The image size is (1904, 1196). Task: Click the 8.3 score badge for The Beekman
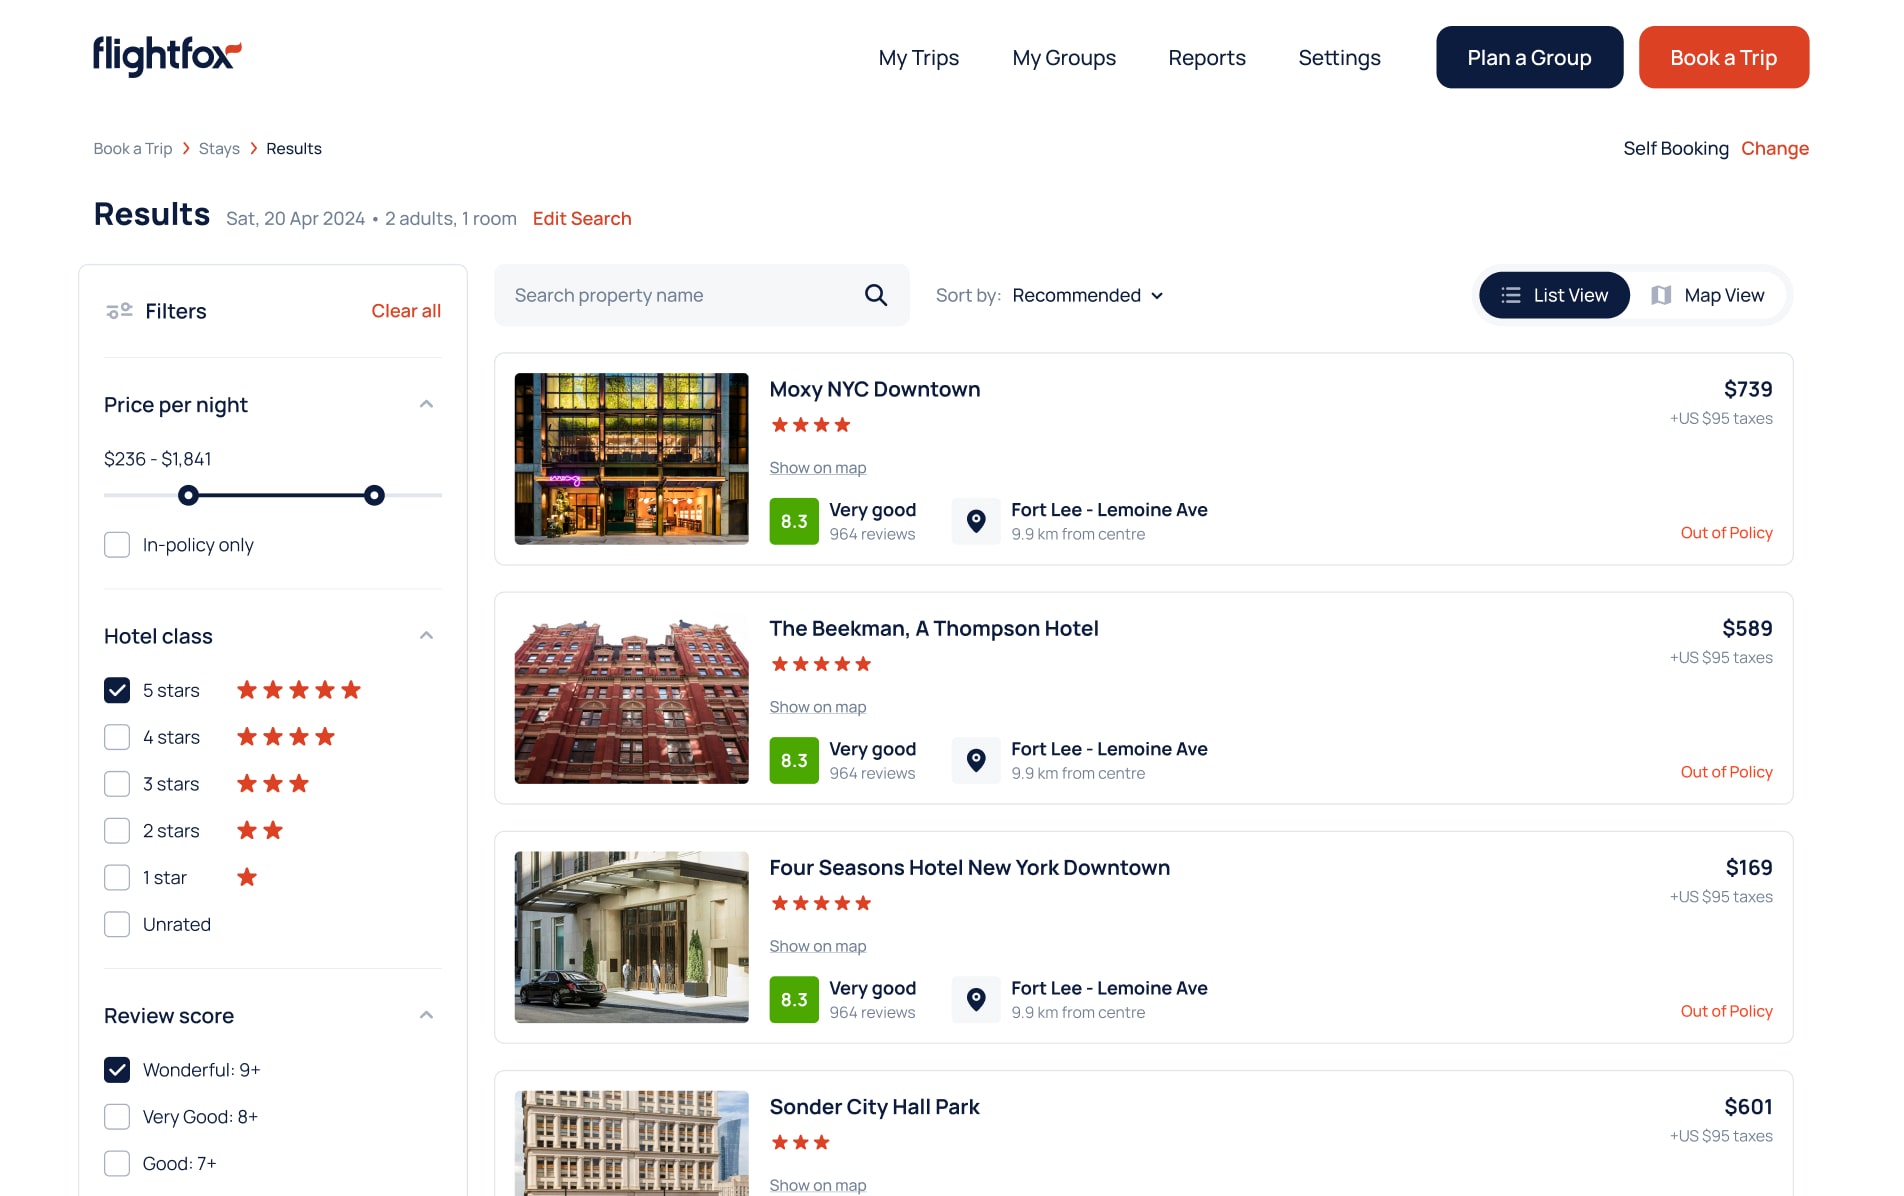pyautogui.click(x=794, y=760)
